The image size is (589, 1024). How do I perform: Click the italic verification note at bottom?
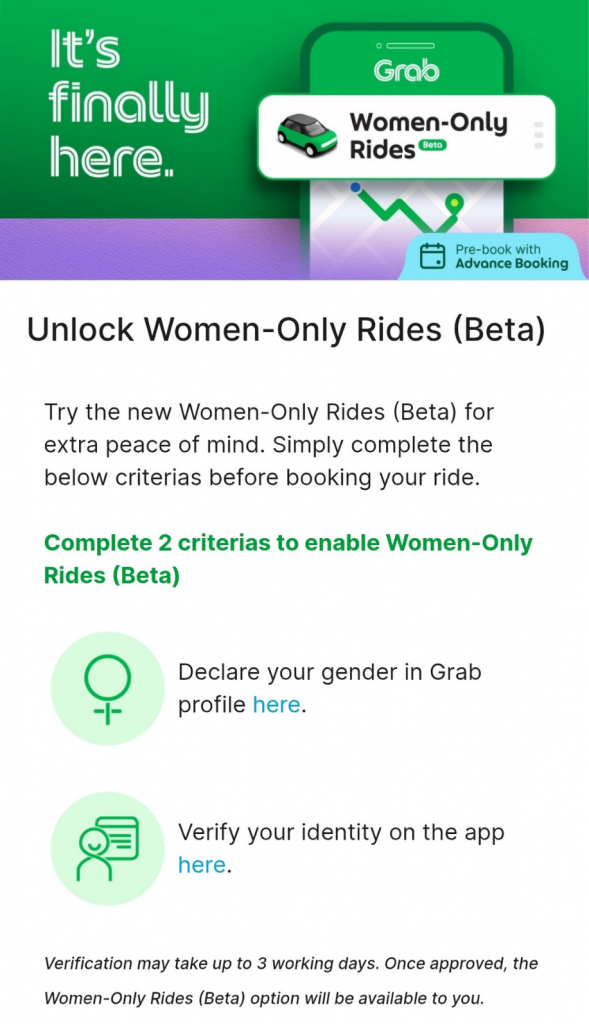291,981
